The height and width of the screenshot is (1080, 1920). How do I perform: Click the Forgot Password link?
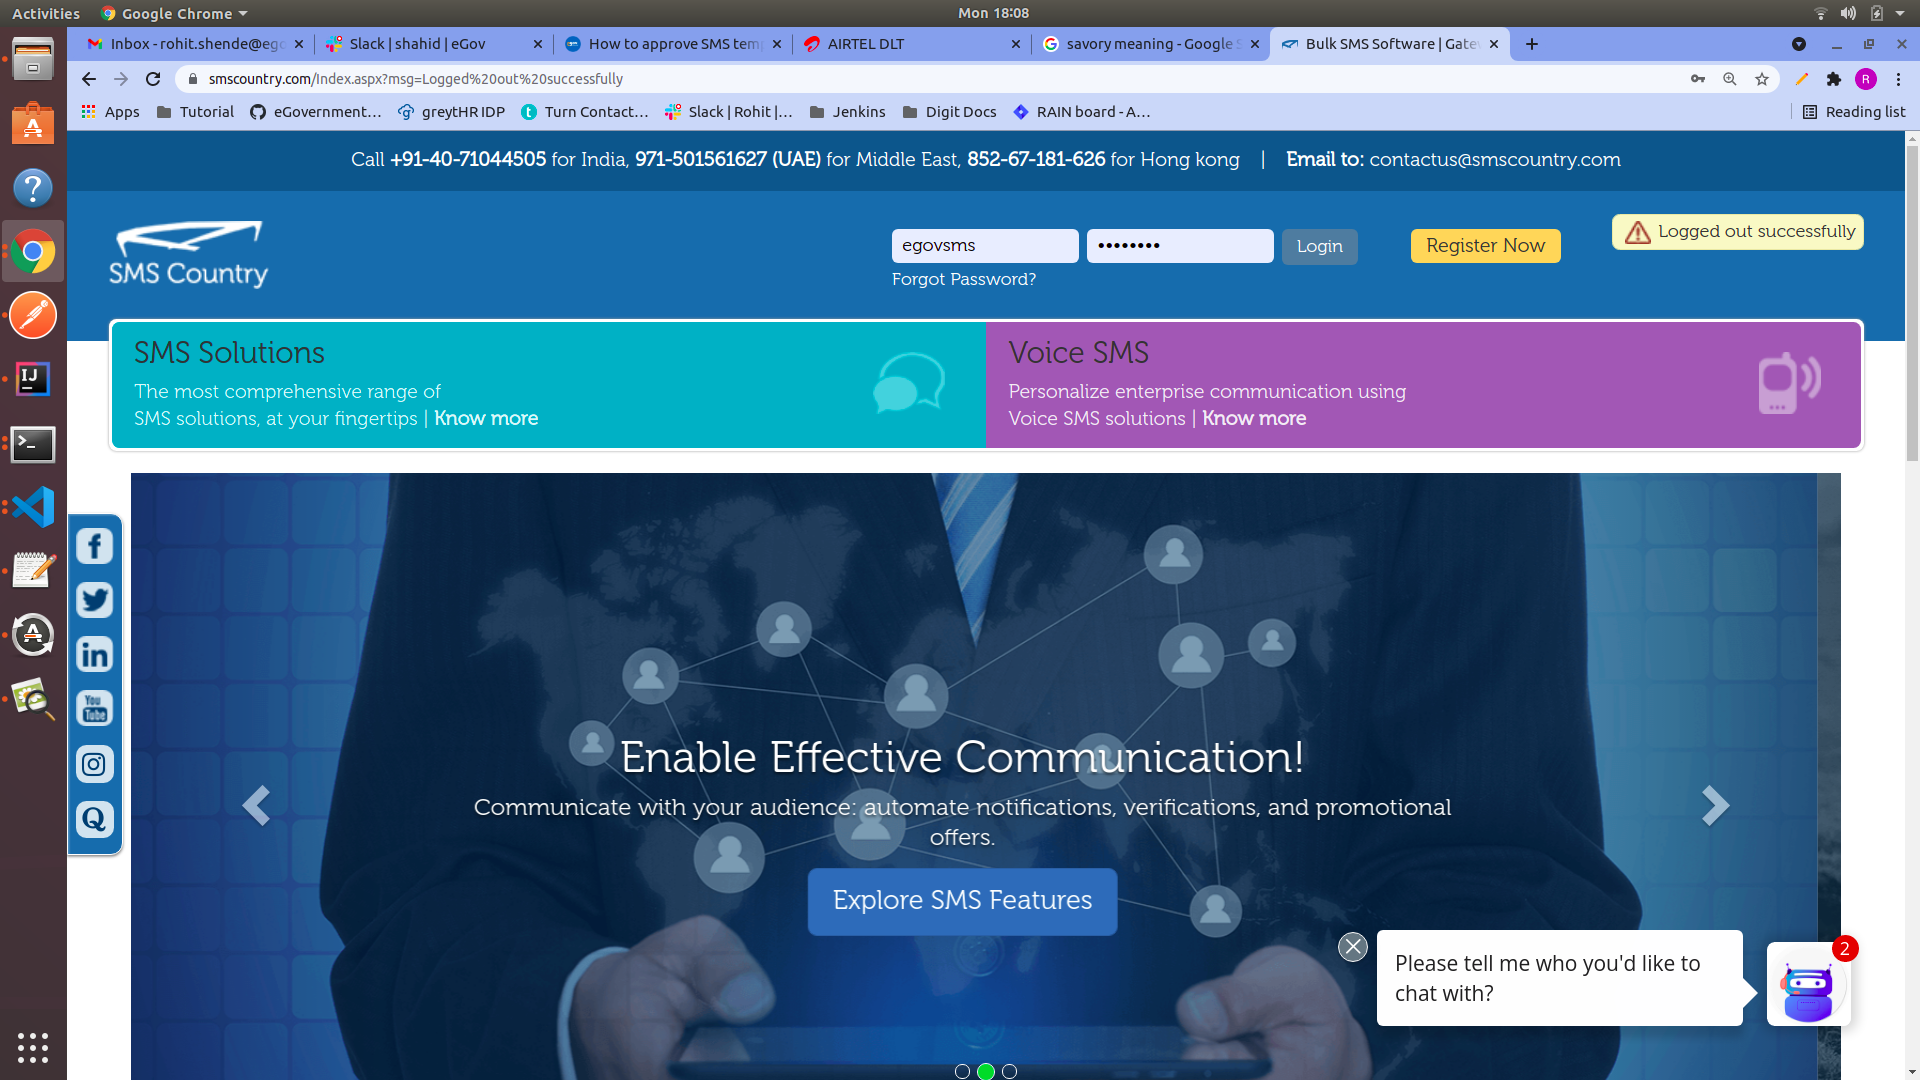(x=963, y=279)
